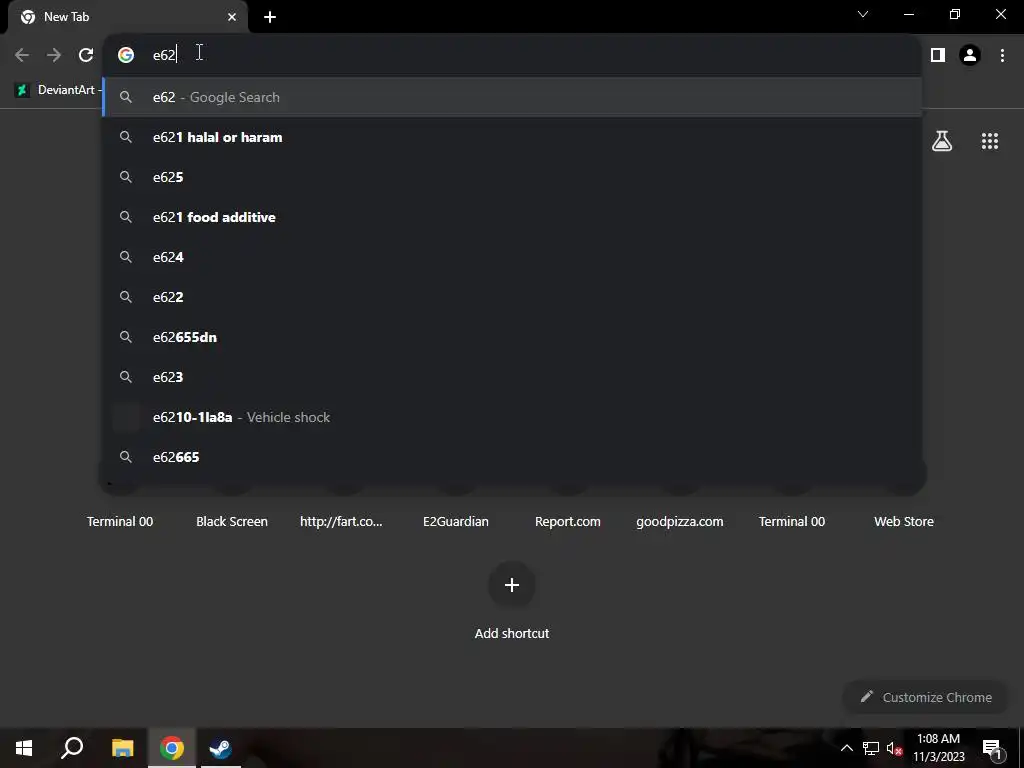Open the taskbar search magnifier
This screenshot has width=1024, height=768.
[72, 748]
